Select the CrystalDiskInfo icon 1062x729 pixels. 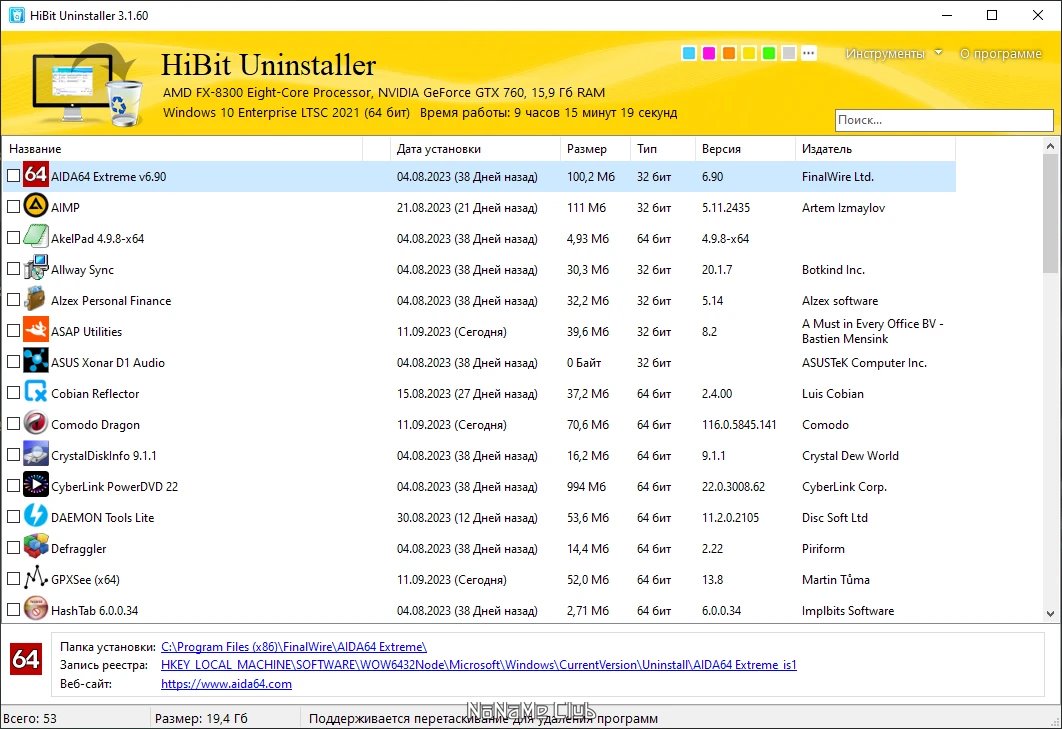coord(36,455)
